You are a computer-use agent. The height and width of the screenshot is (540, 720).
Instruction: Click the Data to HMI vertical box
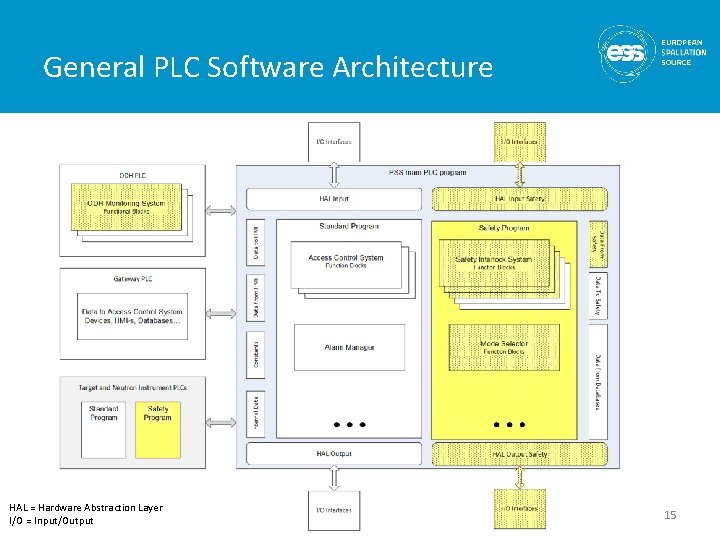pyautogui.click(x=256, y=243)
